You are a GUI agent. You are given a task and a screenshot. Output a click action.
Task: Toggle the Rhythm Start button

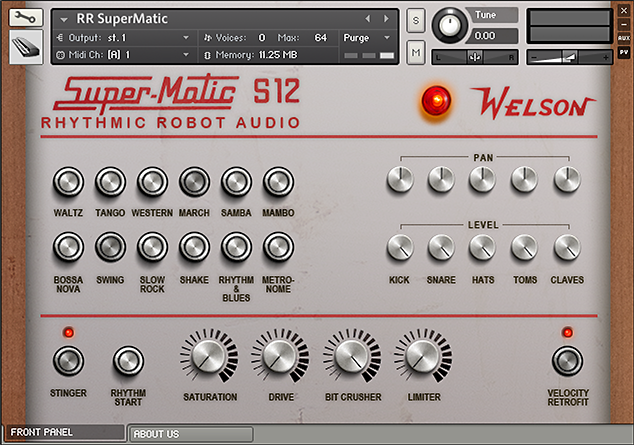pyautogui.click(x=128, y=361)
